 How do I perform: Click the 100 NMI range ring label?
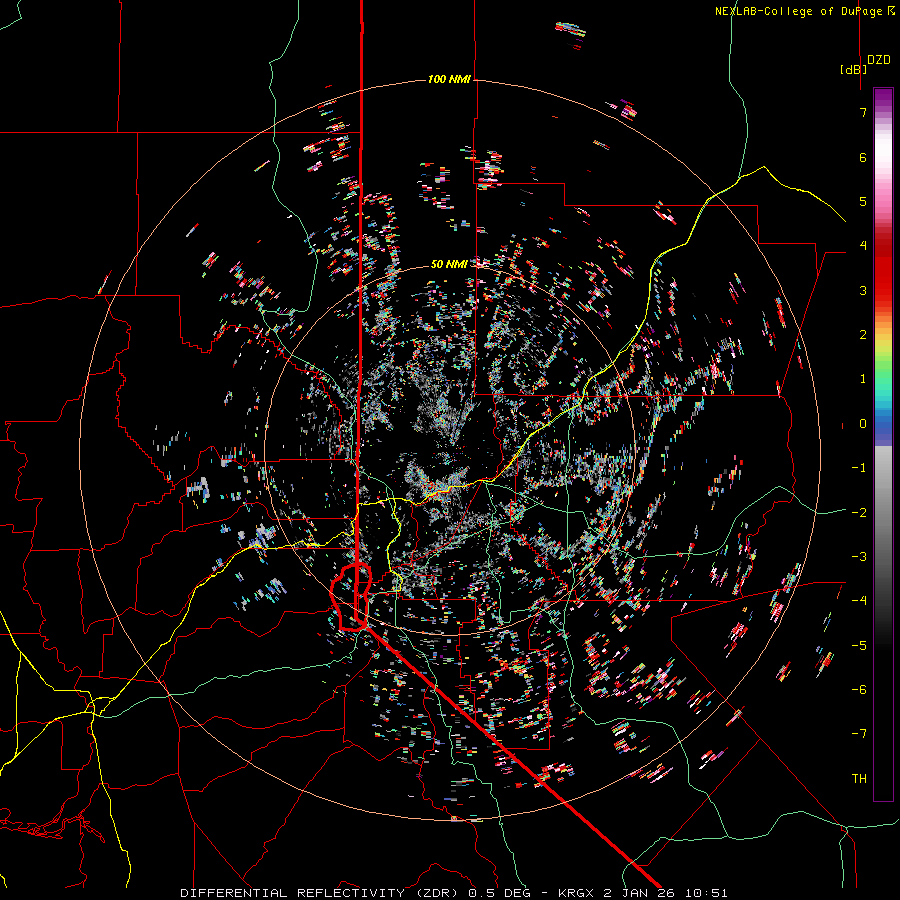449,79
